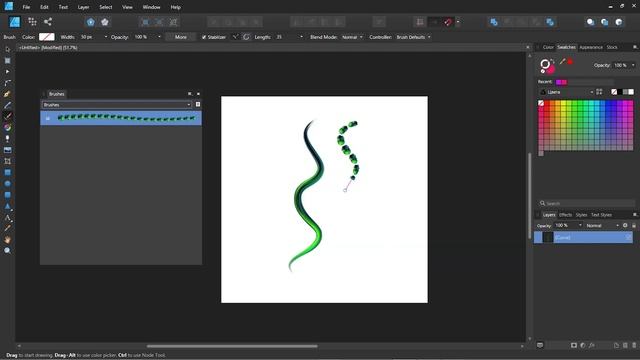Select window stabilizer mode
The width and height of the screenshot is (640, 360).
pyautogui.click(x=246, y=37)
